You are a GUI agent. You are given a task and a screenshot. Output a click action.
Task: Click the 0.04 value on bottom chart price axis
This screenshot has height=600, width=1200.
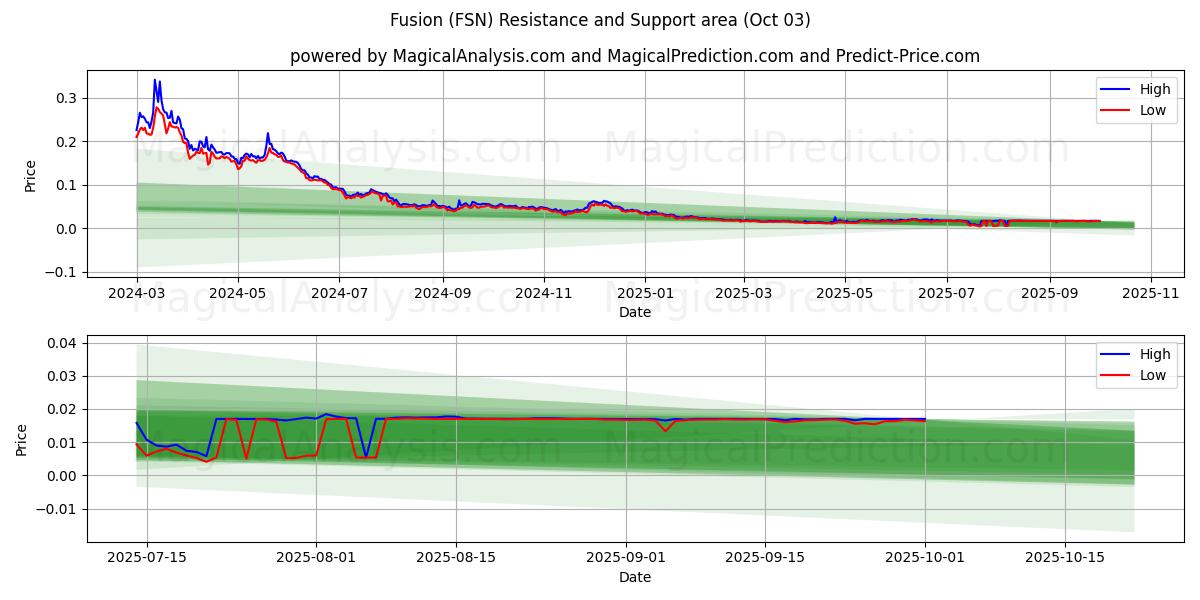point(62,343)
